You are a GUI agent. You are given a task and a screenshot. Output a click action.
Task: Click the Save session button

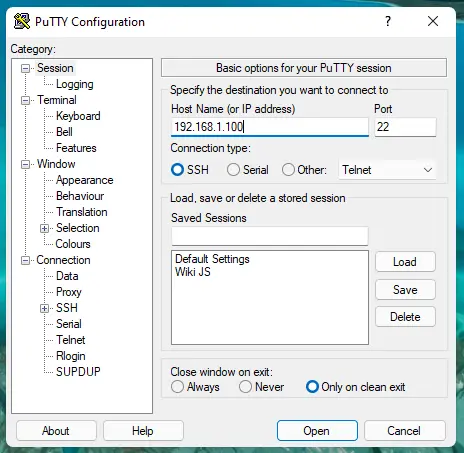405,290
